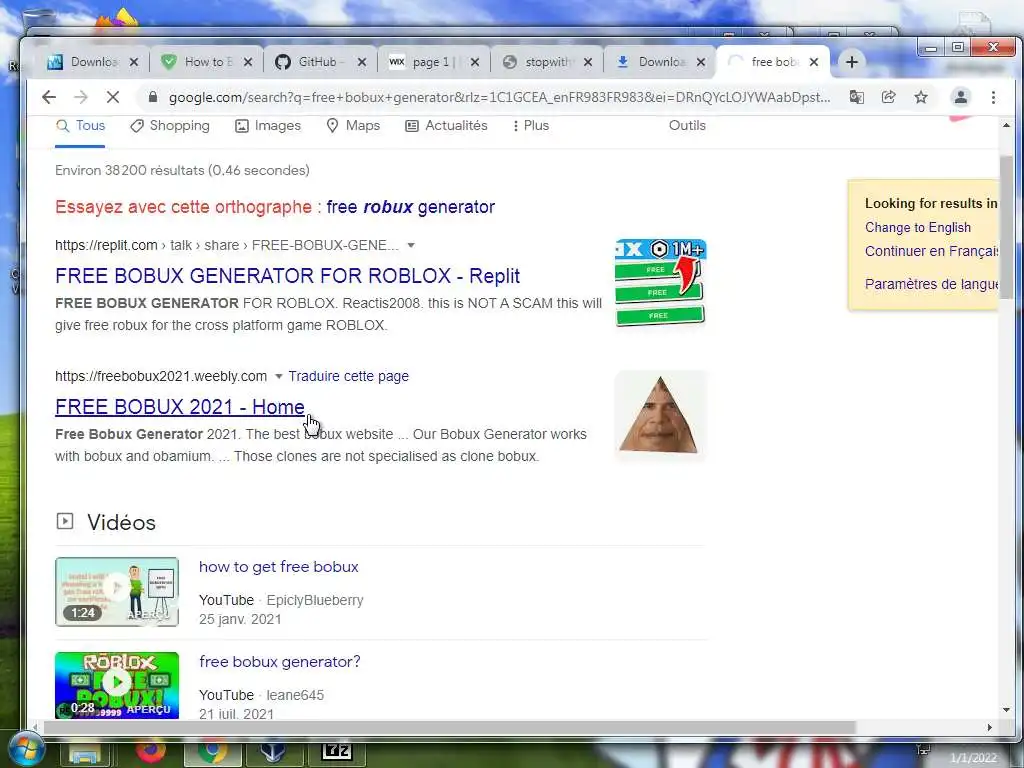
Task: Select the Tous search filter
Action: coord(80,126)
